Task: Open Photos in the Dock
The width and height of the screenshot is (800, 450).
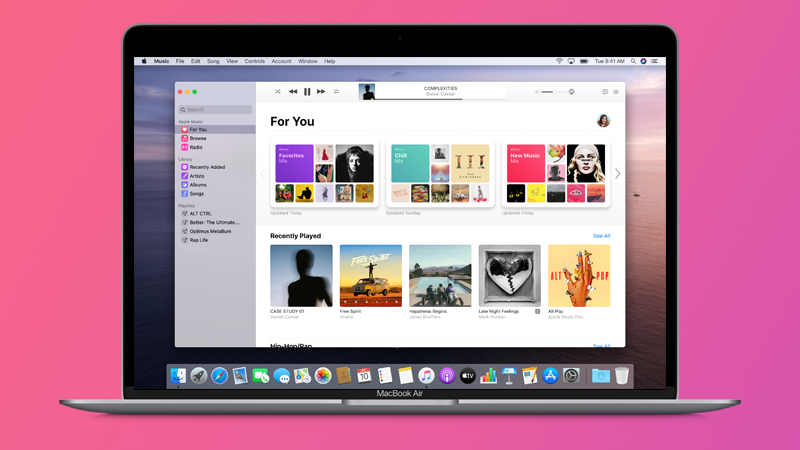Action: pos(323,376)
